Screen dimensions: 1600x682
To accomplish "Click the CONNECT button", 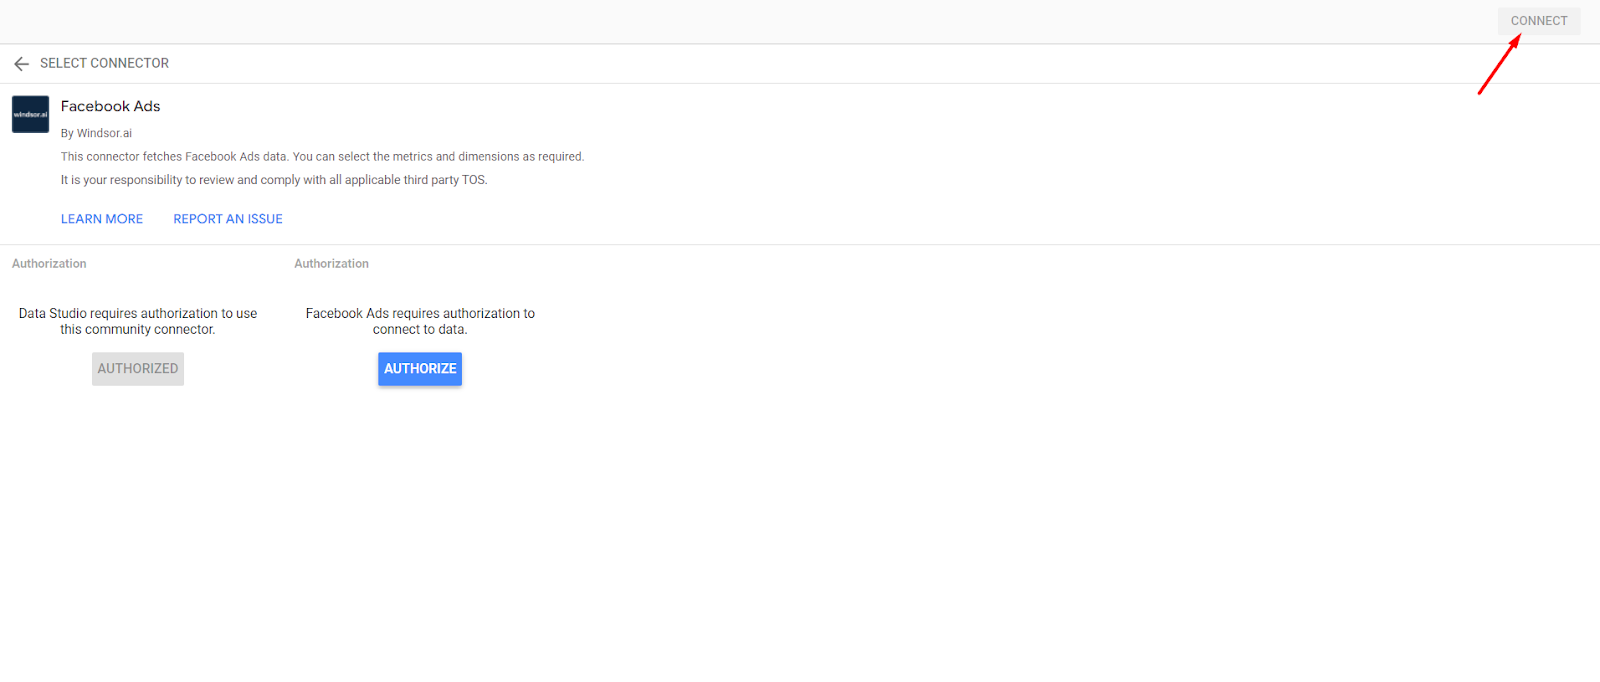I will (x=1538, y=21).
